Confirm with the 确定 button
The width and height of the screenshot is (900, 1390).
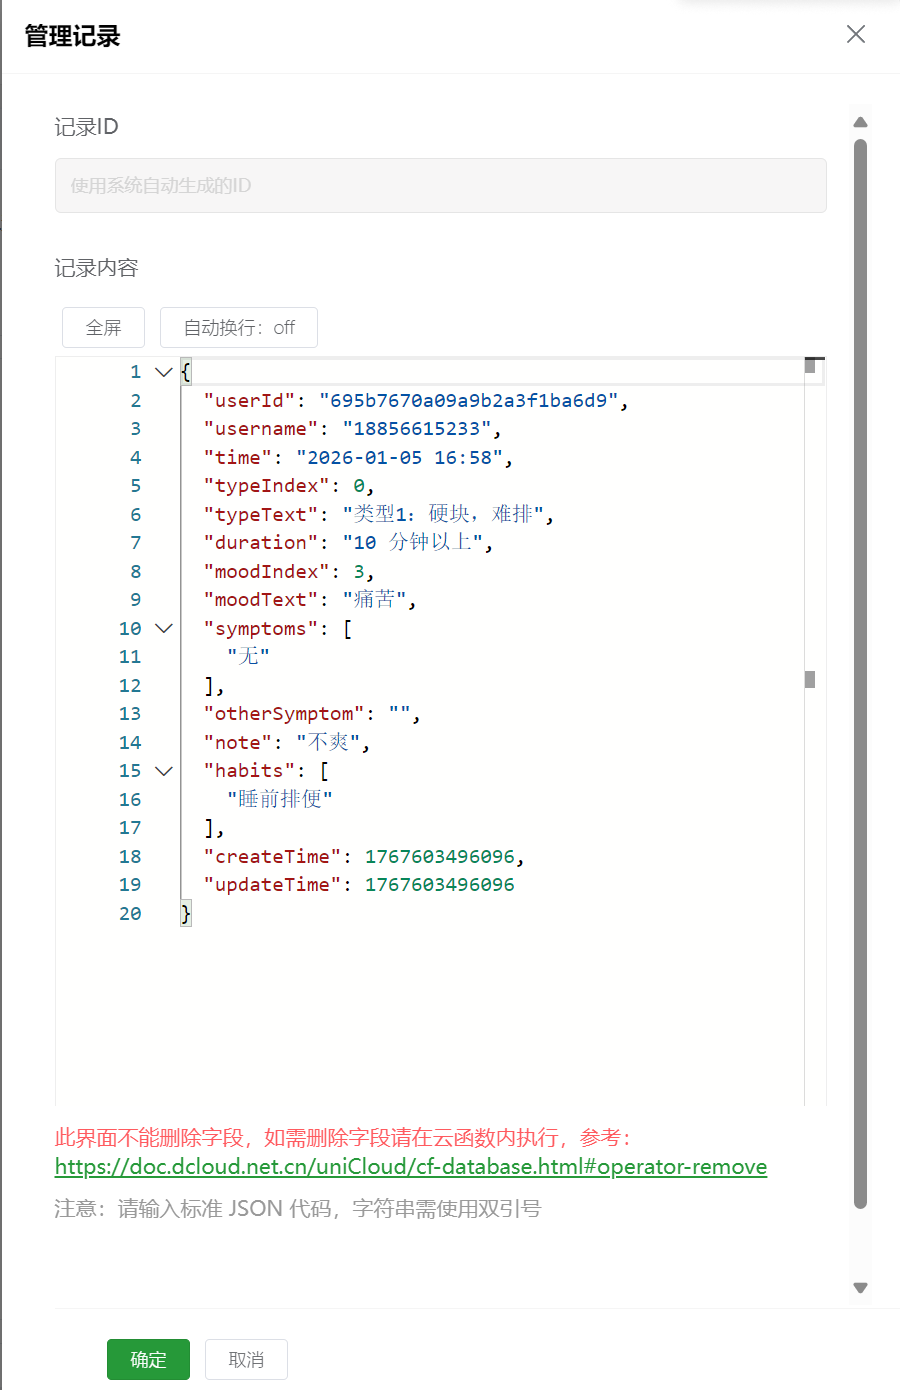[x=148, y=1359]
